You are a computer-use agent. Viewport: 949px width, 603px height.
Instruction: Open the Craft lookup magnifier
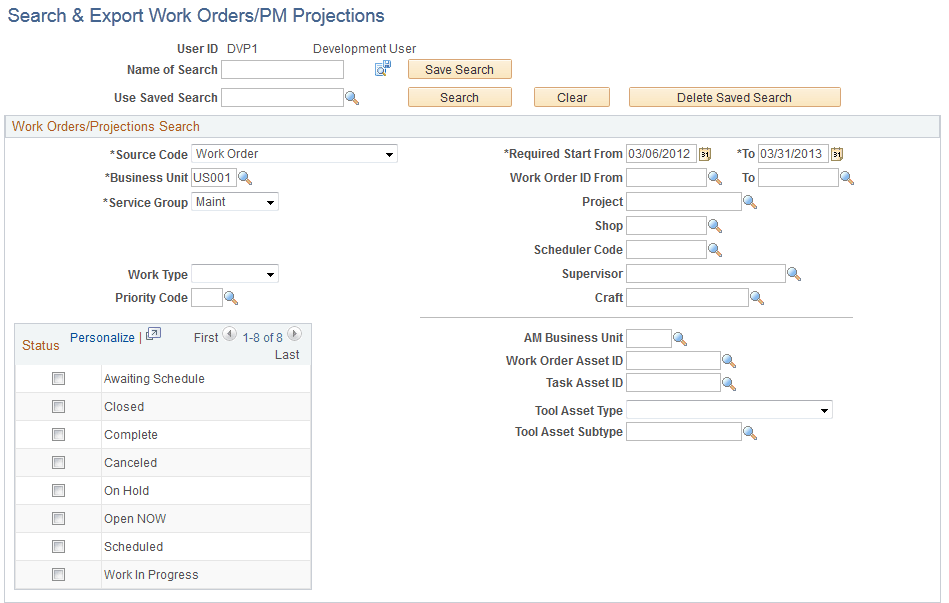pyautogui.click(x=757, y=297)
